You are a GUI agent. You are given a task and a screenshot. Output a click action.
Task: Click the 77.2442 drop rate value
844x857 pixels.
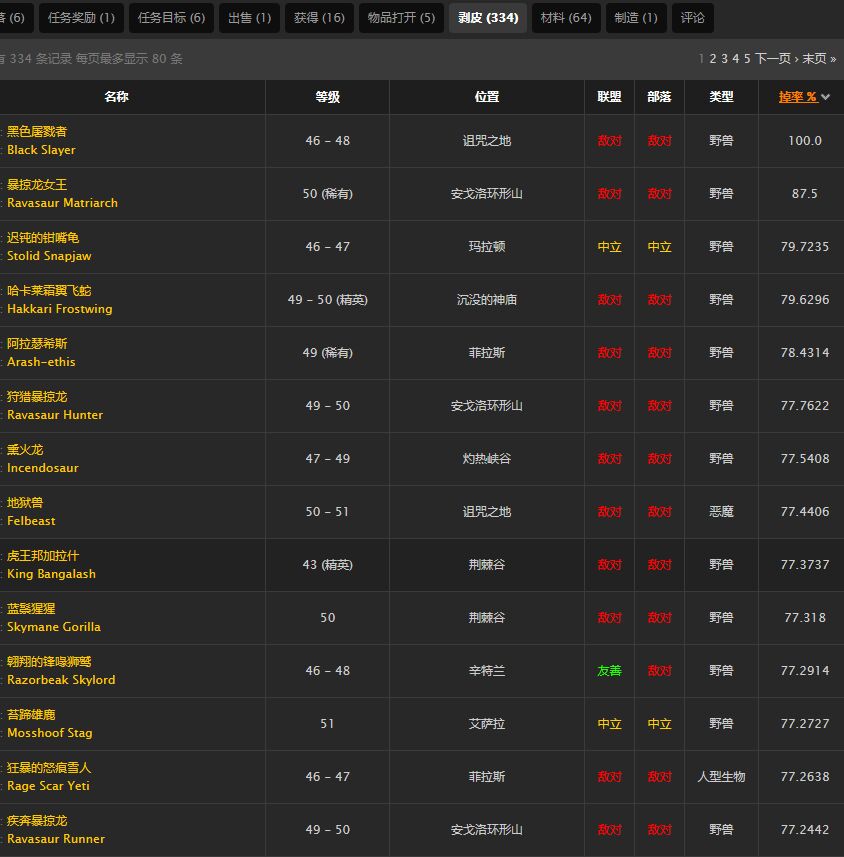(805, 830)
